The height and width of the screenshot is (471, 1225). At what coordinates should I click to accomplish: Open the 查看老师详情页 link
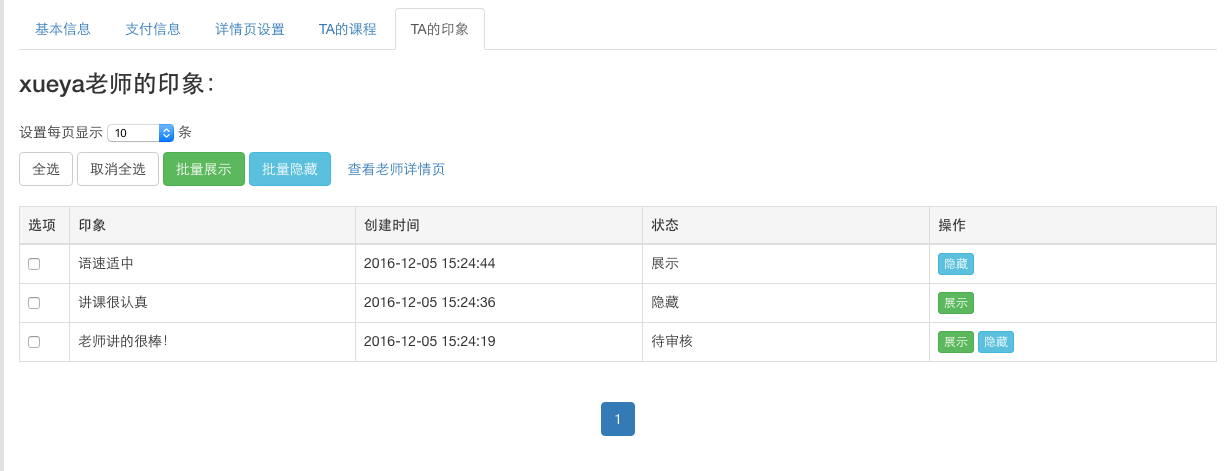coord(396,169)
